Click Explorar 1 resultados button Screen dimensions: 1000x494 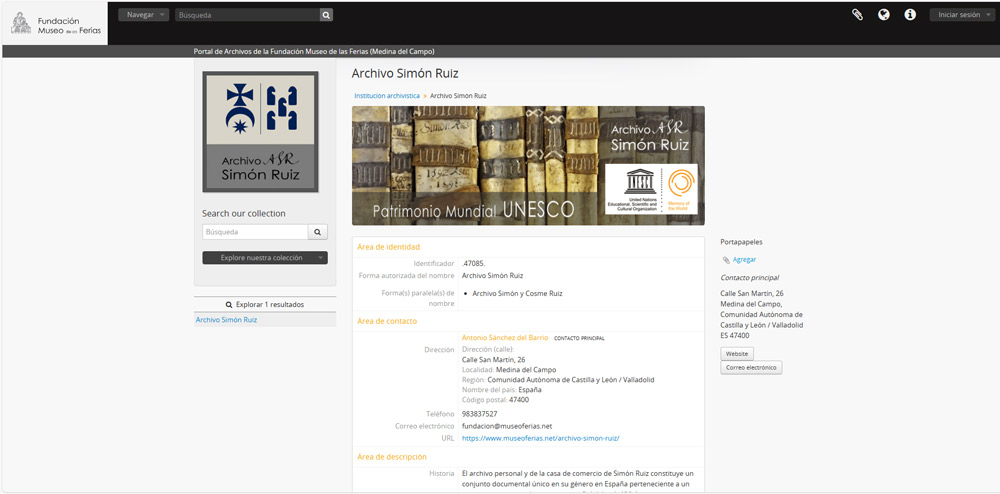point(265,305)
